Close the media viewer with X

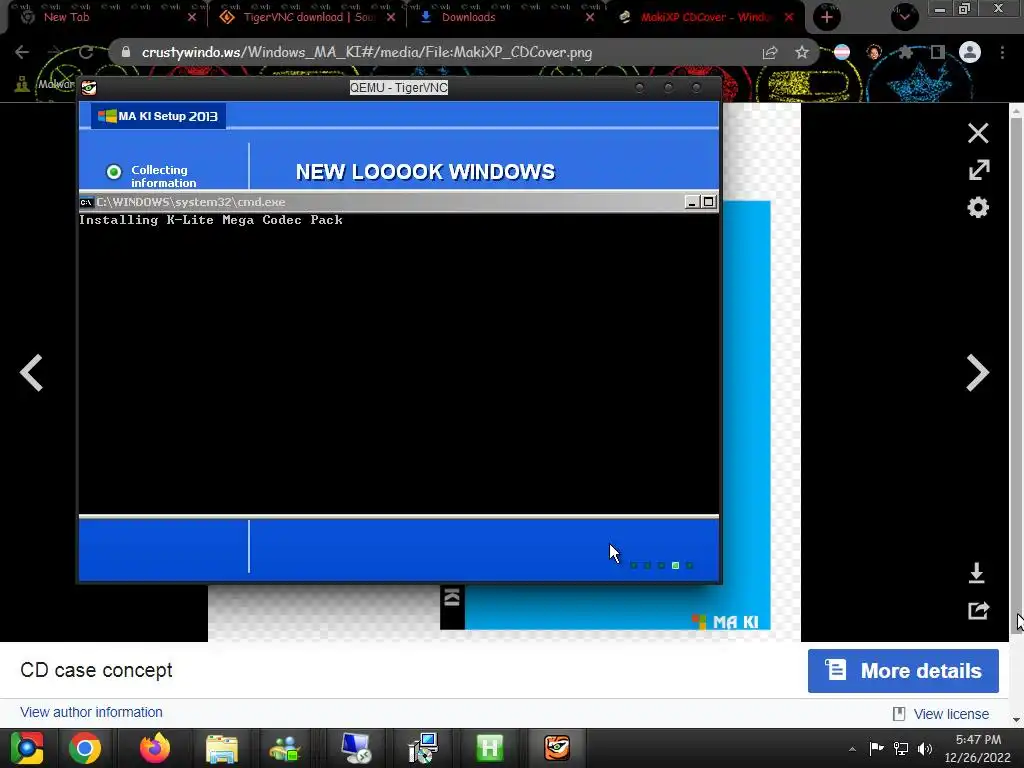(x=978, y=133)
